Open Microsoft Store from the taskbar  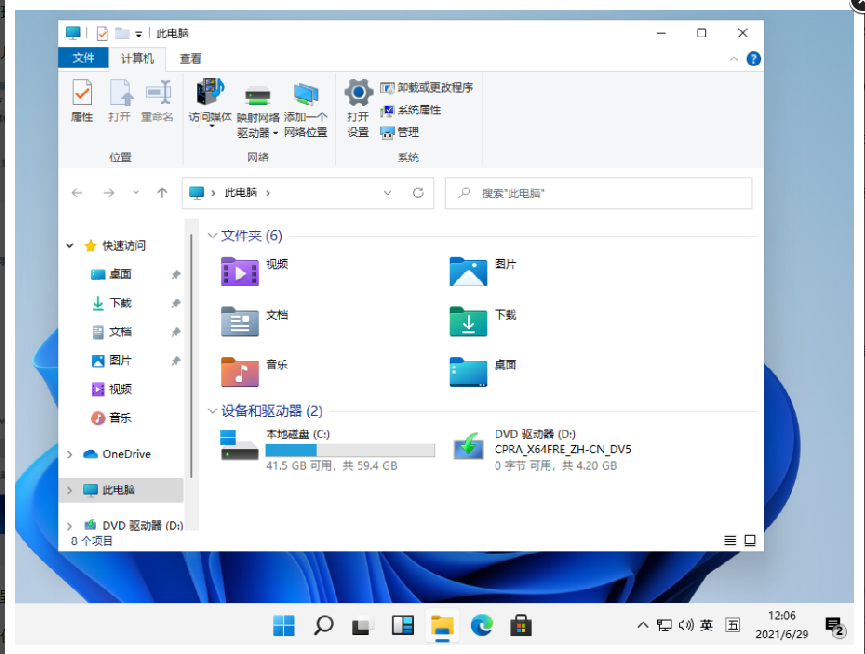[520, 625]
